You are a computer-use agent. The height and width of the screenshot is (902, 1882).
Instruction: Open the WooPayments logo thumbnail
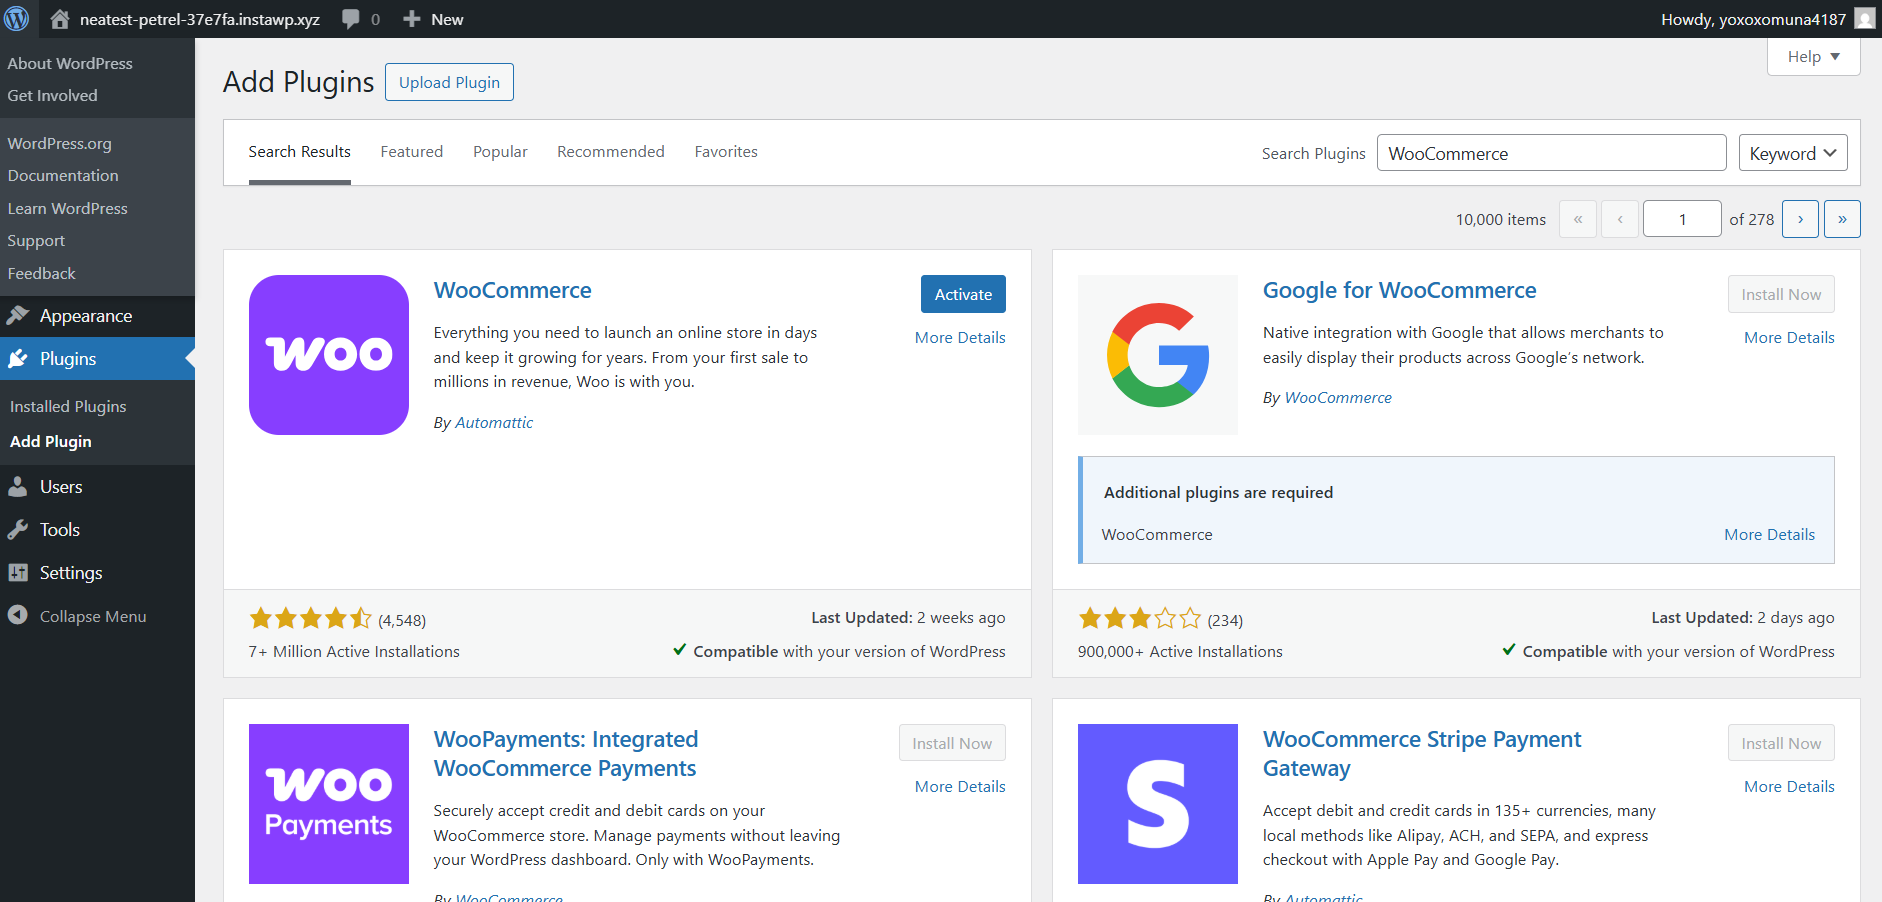click(x=329, y=804)
